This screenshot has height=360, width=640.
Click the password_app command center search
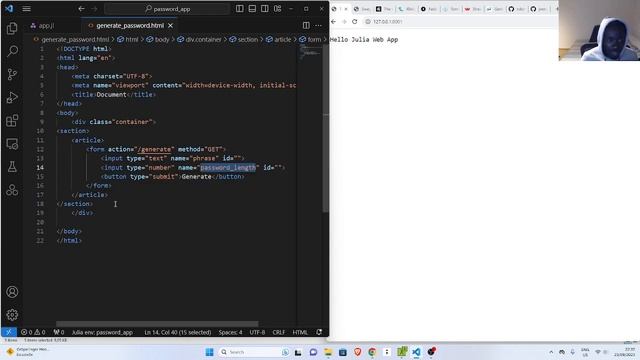click(167, 9)
